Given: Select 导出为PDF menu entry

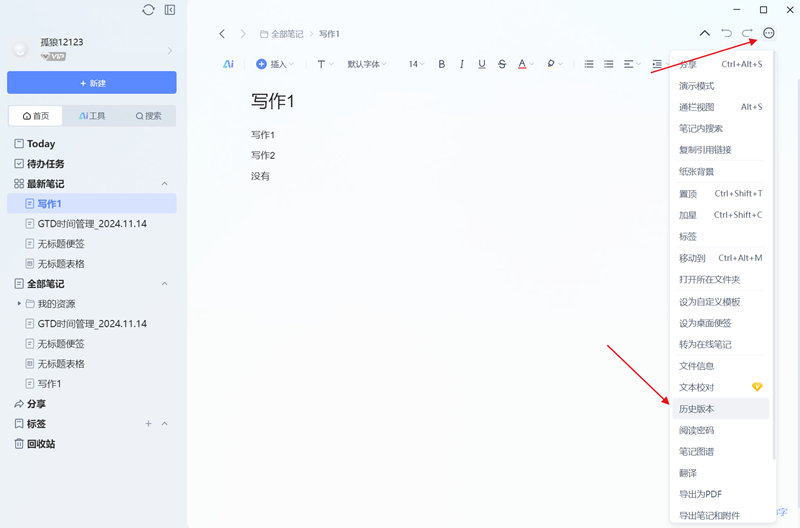Looking at the screenshot, I should 720,494.
